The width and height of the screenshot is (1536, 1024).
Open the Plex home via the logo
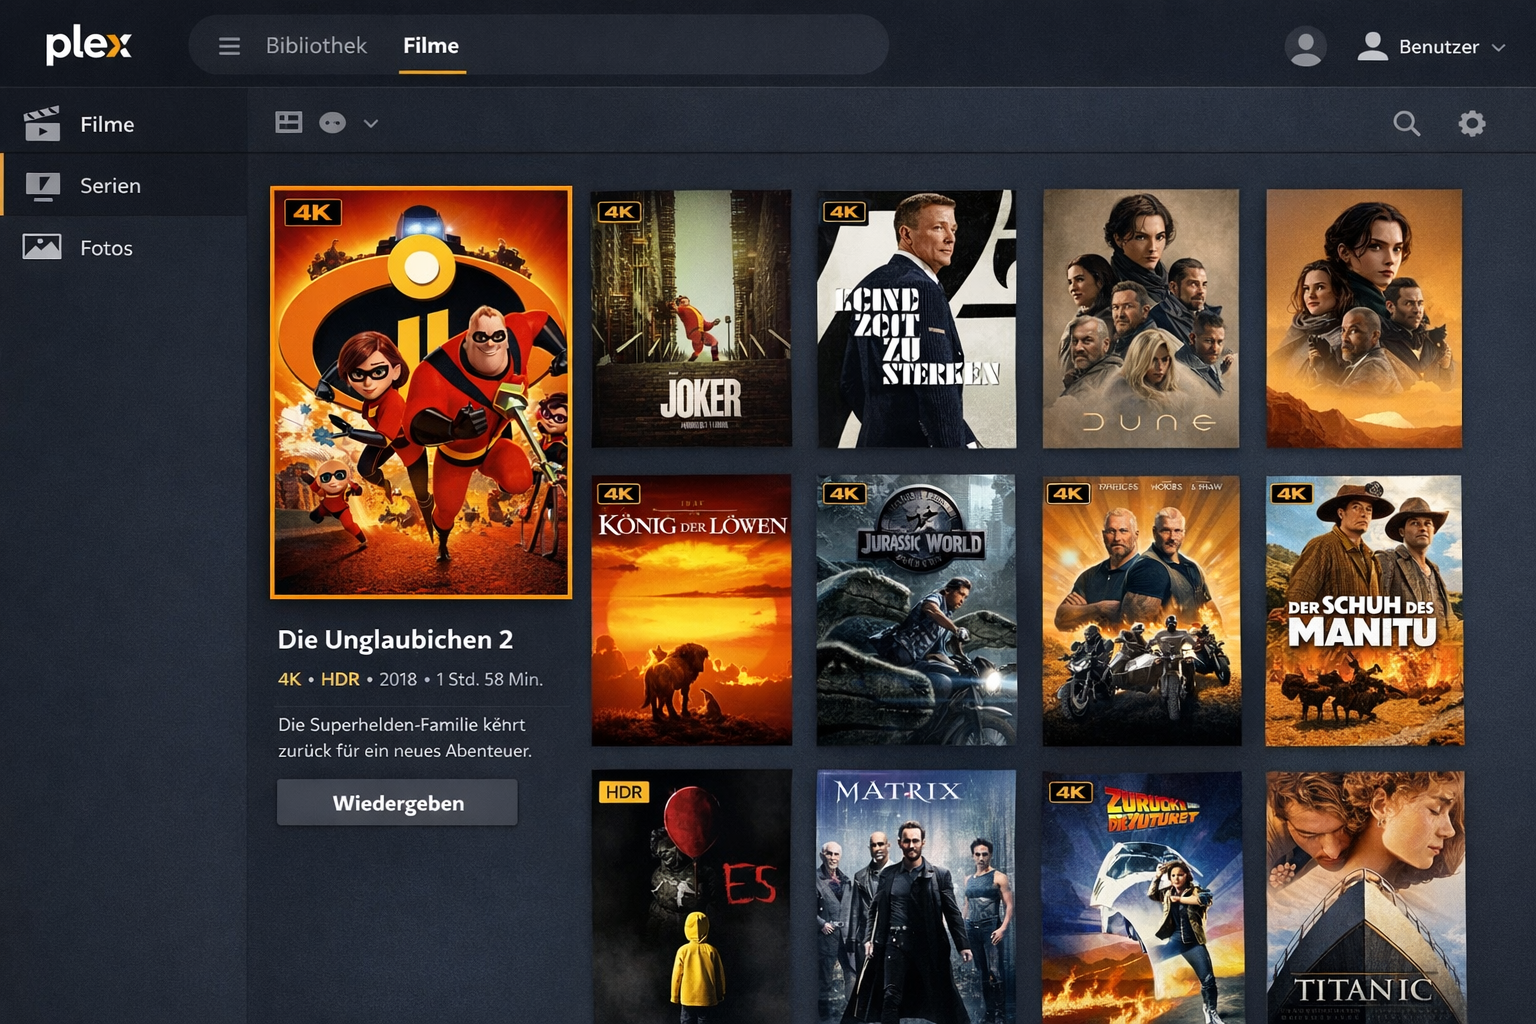[88, 45]
